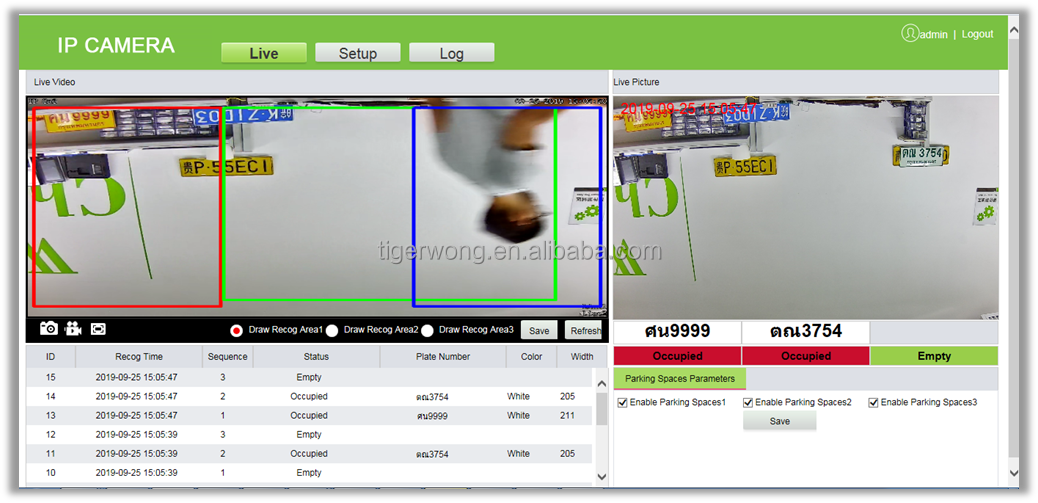Select Draw Recog Area3 radio button
This screenshot has height=503, width=1038.
coord(427,330)
